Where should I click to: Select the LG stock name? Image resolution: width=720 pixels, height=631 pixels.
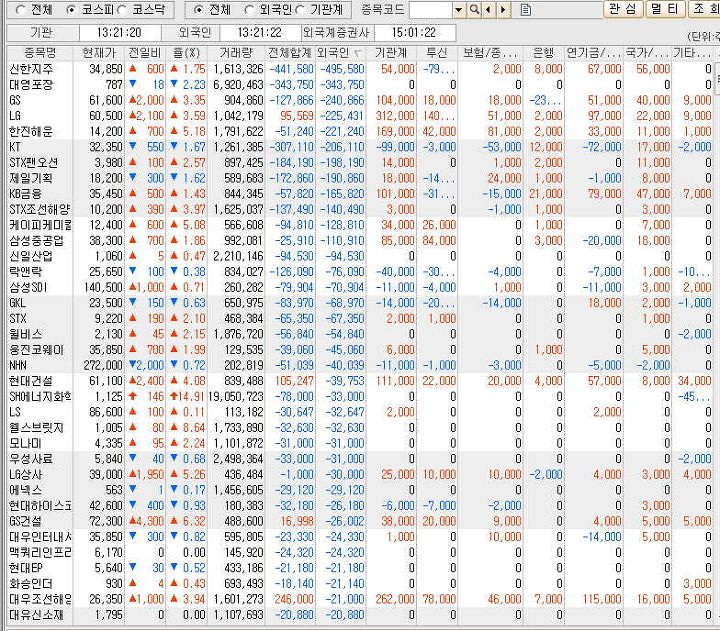tap(15, 116)
